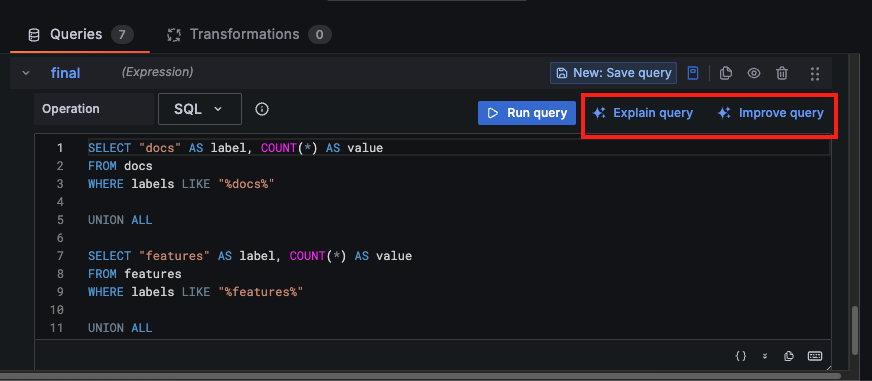This screenshot has height=381, width=872.
Task: Click the saved queries library icon
Action: click(692, 73)
